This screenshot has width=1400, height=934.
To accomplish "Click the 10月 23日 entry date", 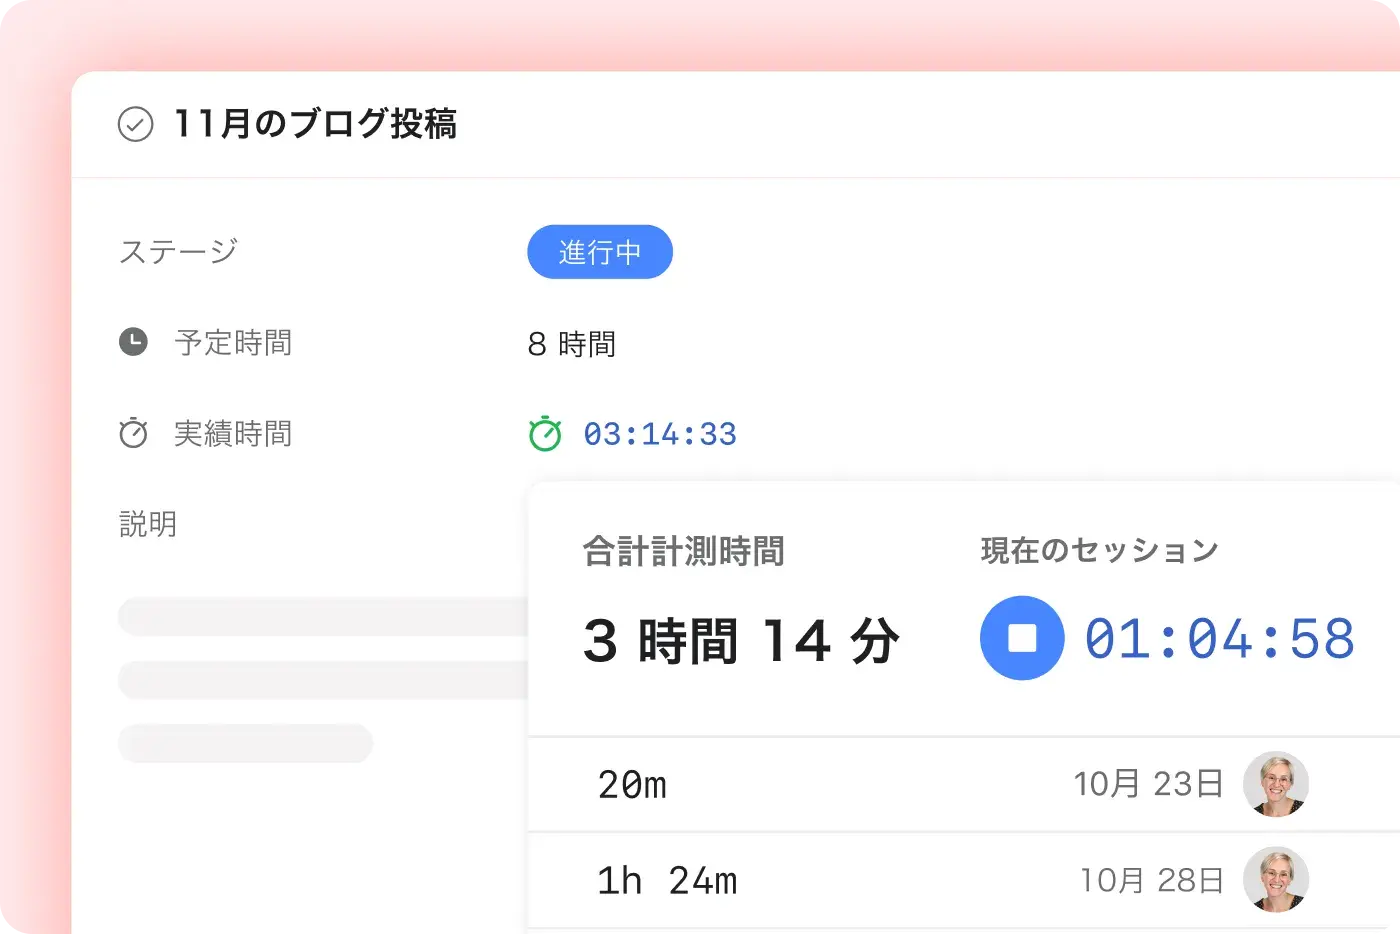I will point(1149,784).
